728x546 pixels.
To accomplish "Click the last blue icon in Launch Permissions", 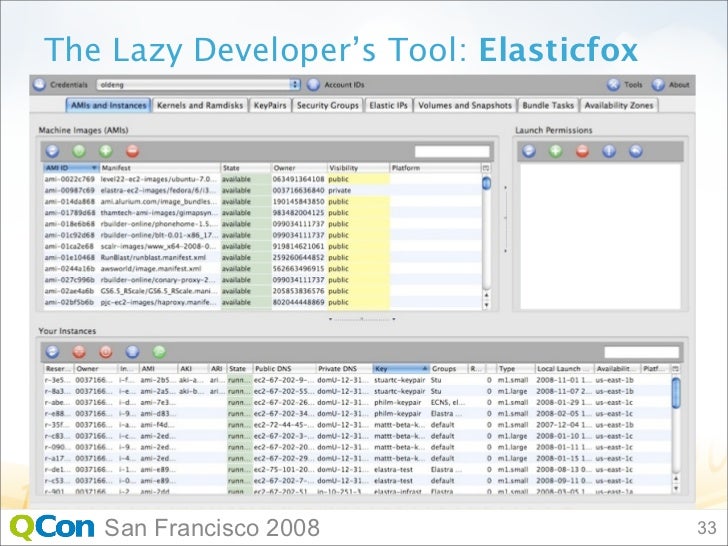I will pos(636,151).
